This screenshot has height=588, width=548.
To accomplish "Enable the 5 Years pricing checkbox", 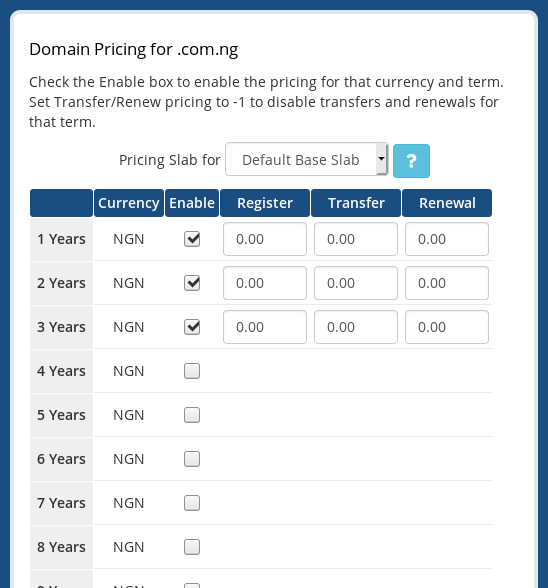I will (x=192, y=415).
